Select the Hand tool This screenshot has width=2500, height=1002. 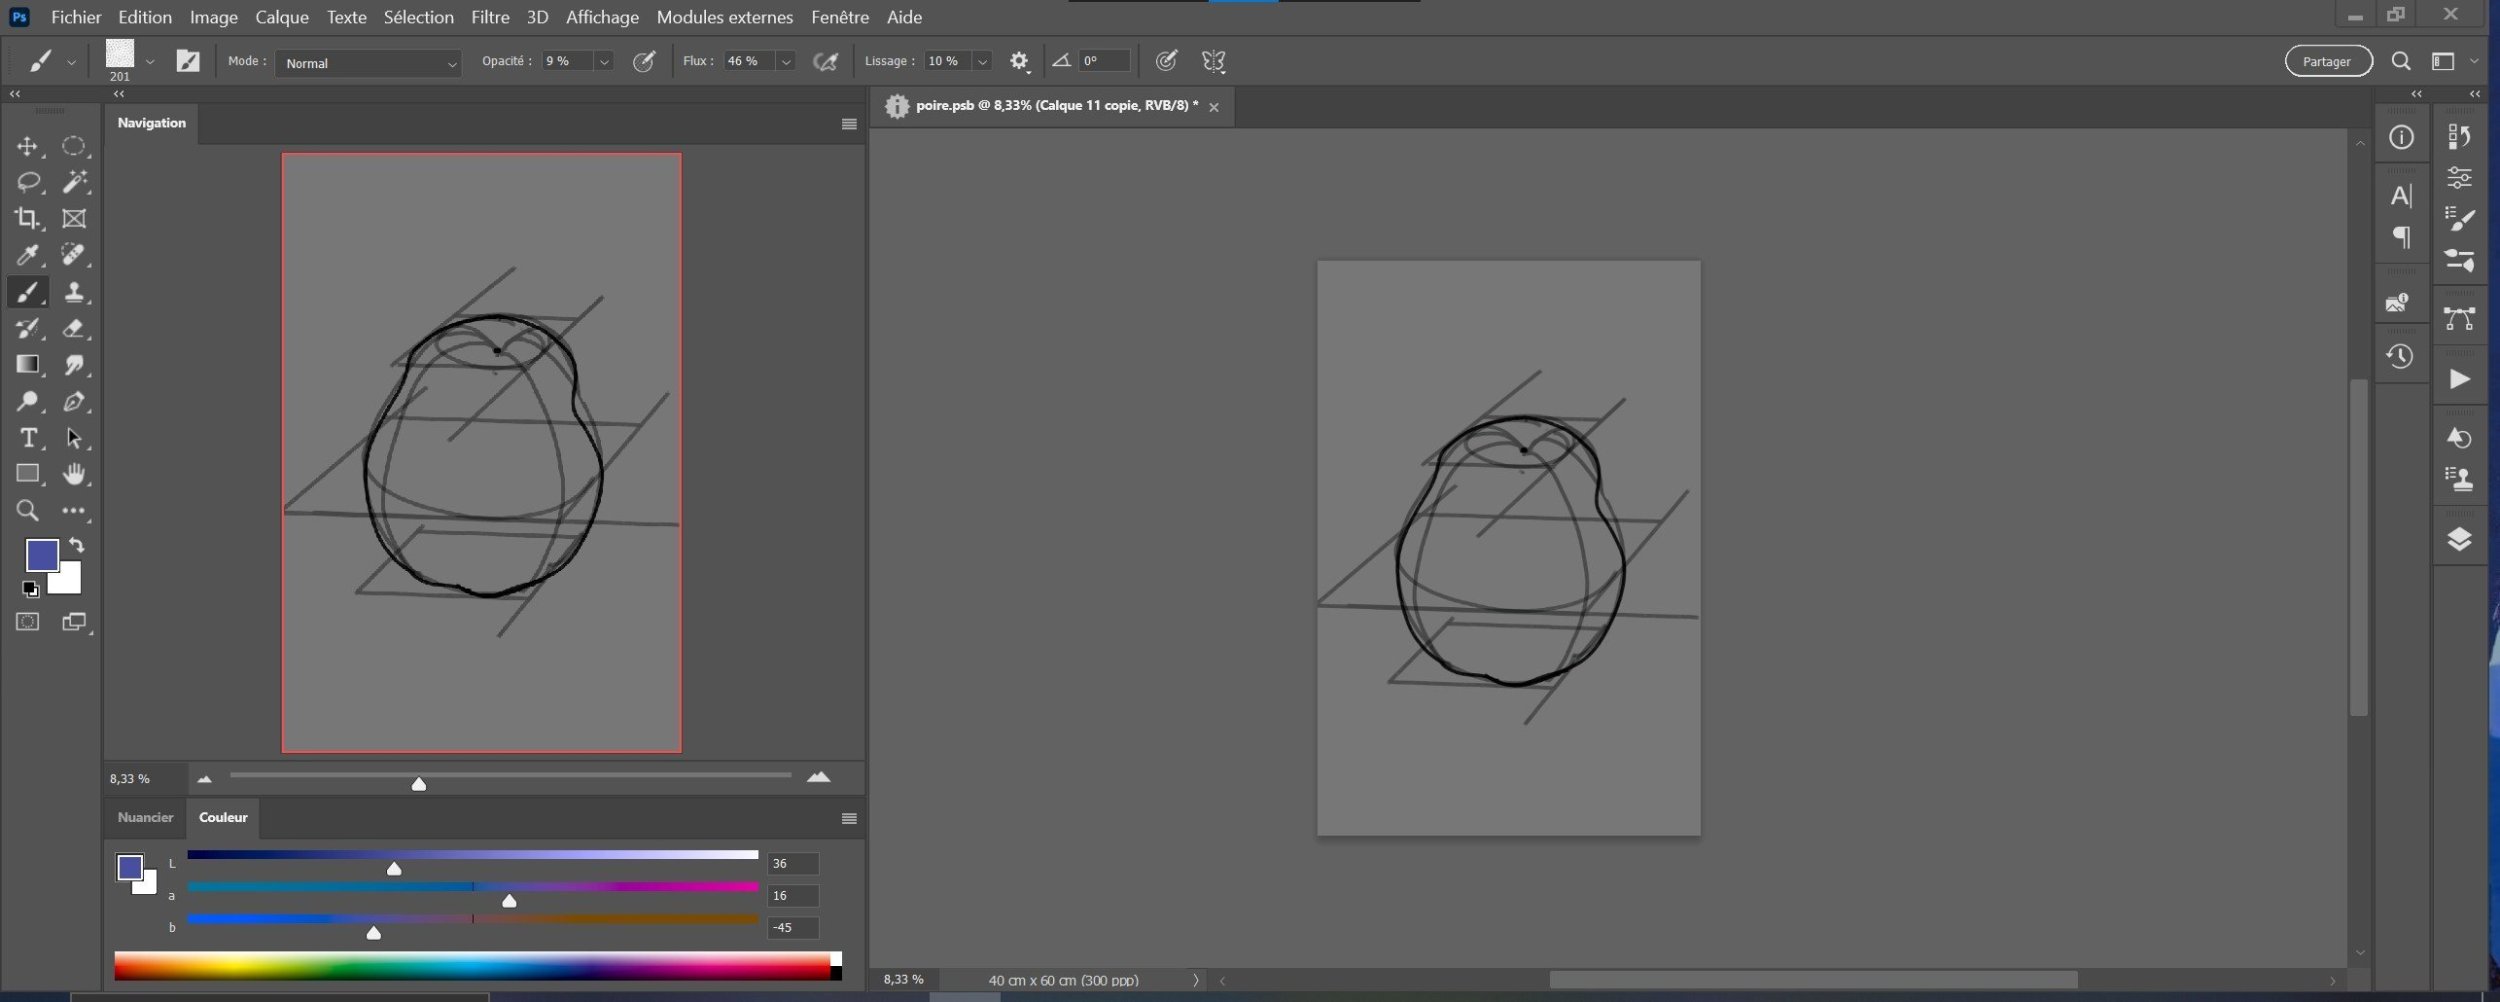point(73,474)
